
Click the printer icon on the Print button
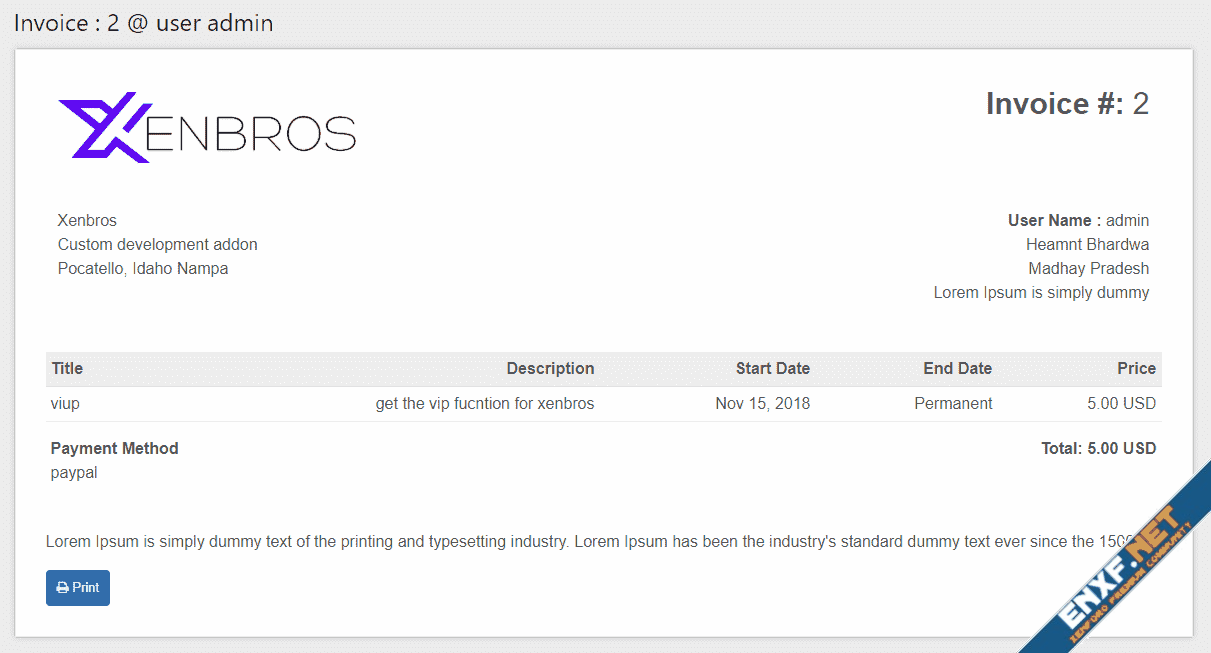pyautogui.click(x=63, y=588)
